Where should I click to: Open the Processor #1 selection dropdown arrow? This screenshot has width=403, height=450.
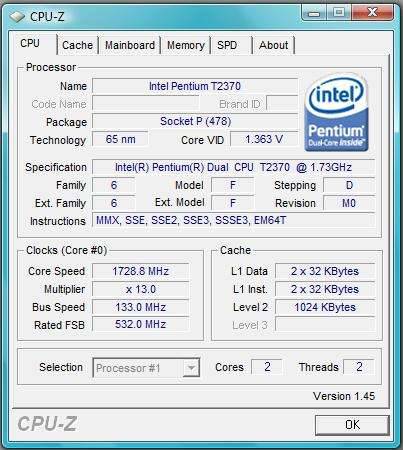click(x=191, y=368)
